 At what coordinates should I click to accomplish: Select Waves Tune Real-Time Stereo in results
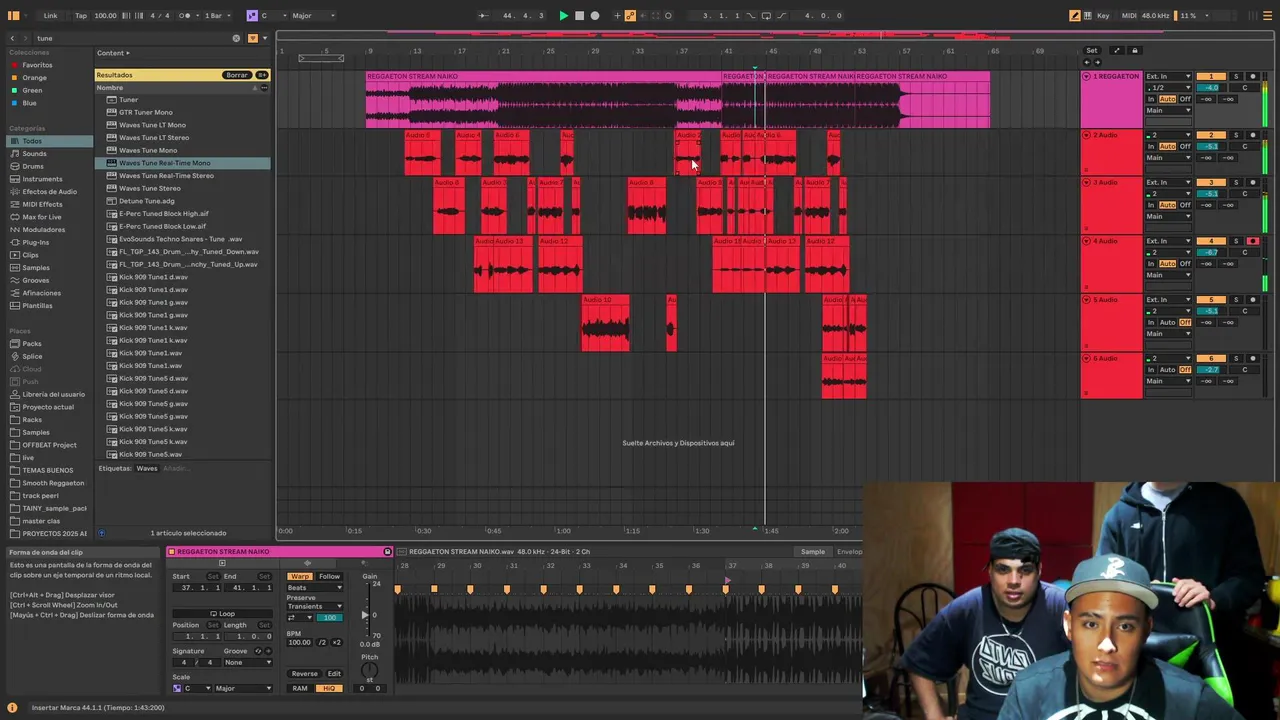166,175
